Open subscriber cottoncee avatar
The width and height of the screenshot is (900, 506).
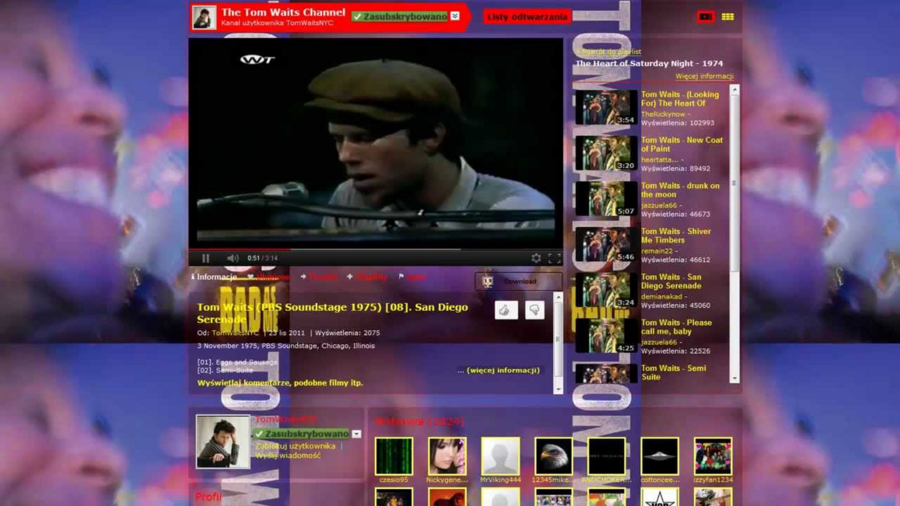point(660,456)
